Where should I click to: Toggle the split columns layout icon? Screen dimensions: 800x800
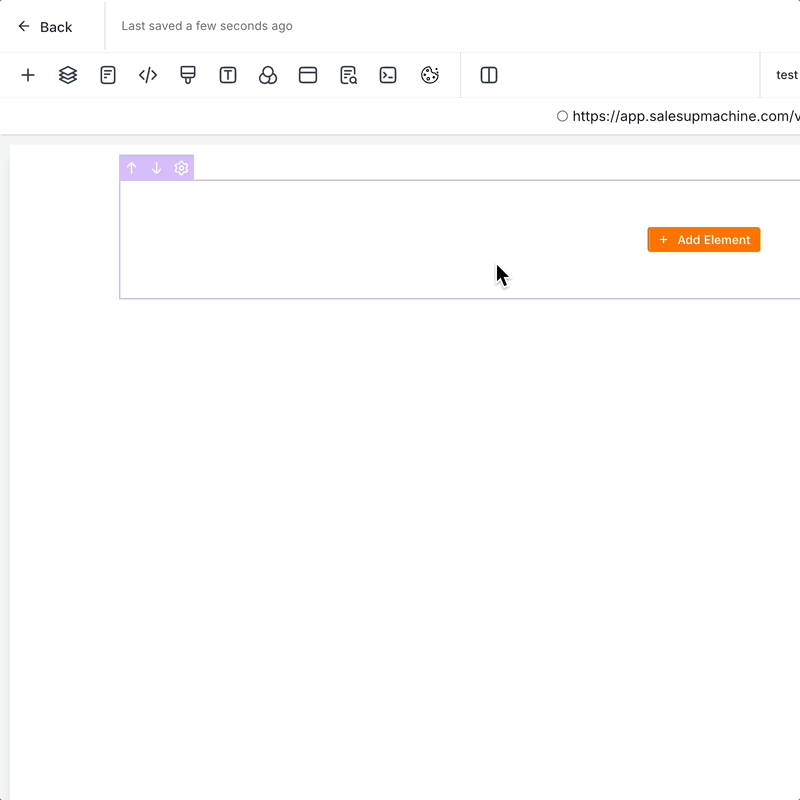tap(489, 76)
